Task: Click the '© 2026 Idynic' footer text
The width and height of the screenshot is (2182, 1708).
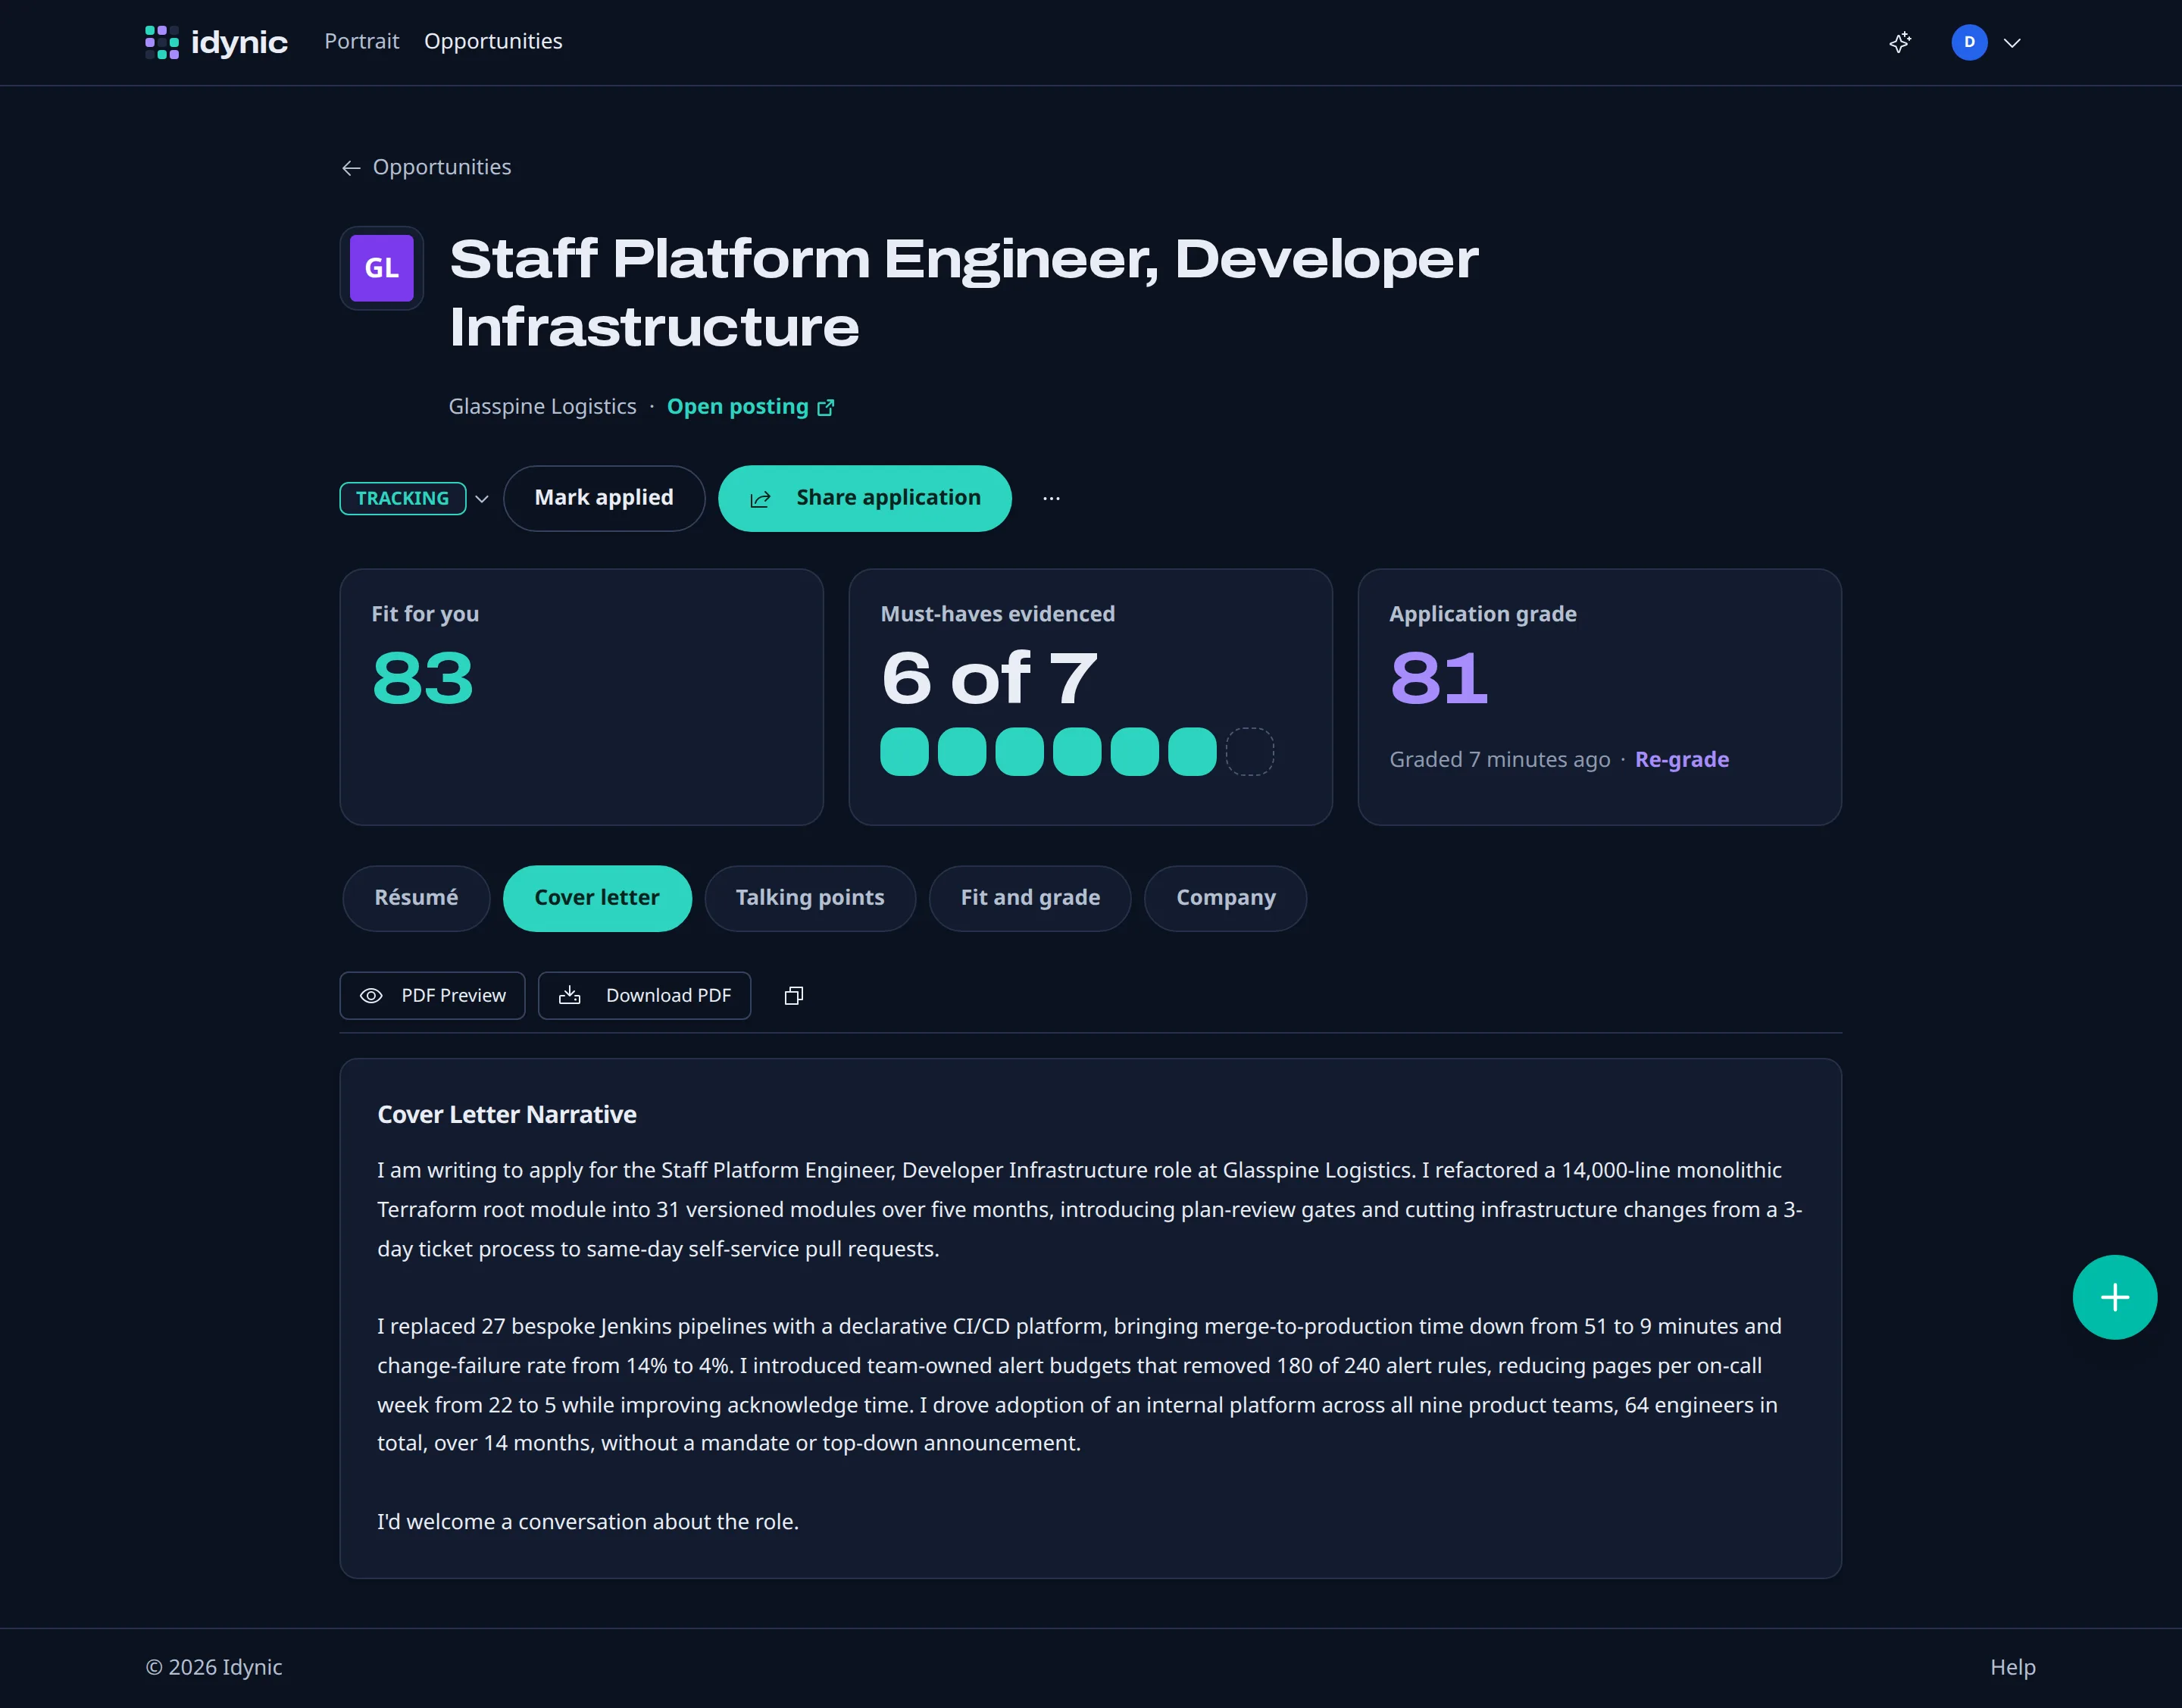Action: [214, 1667]
